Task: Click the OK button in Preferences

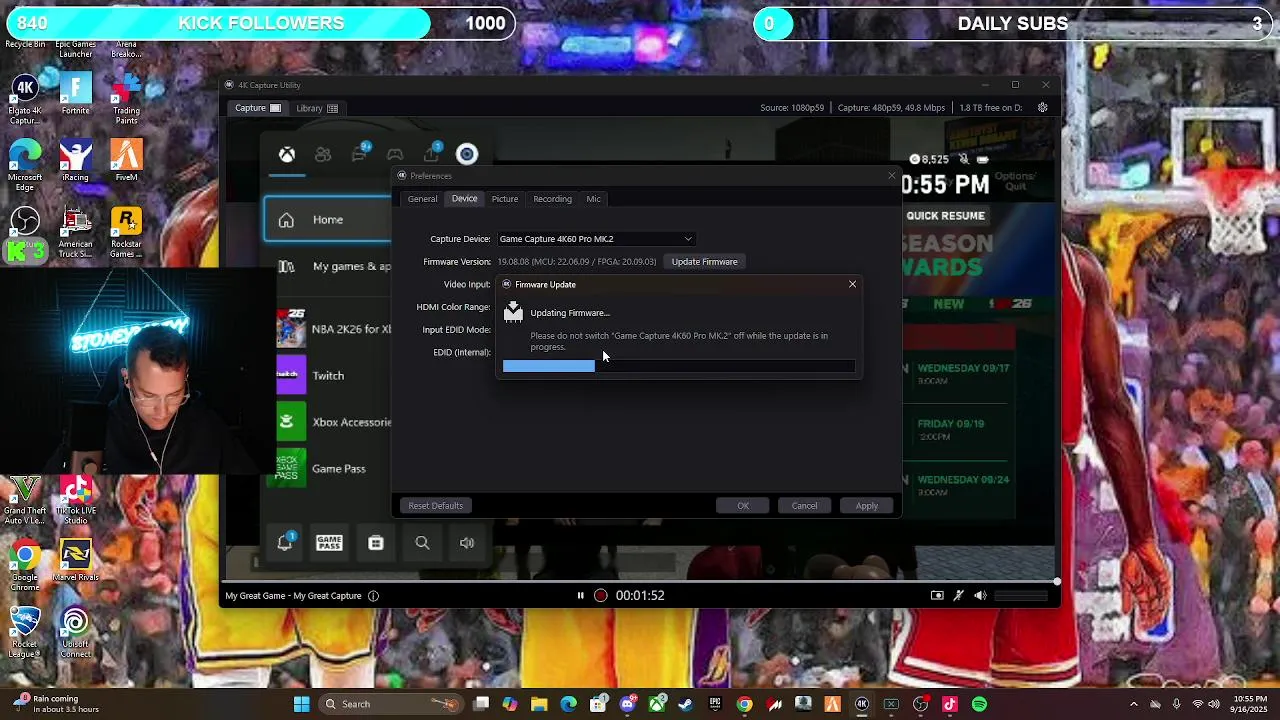Action: coord(743,506)
